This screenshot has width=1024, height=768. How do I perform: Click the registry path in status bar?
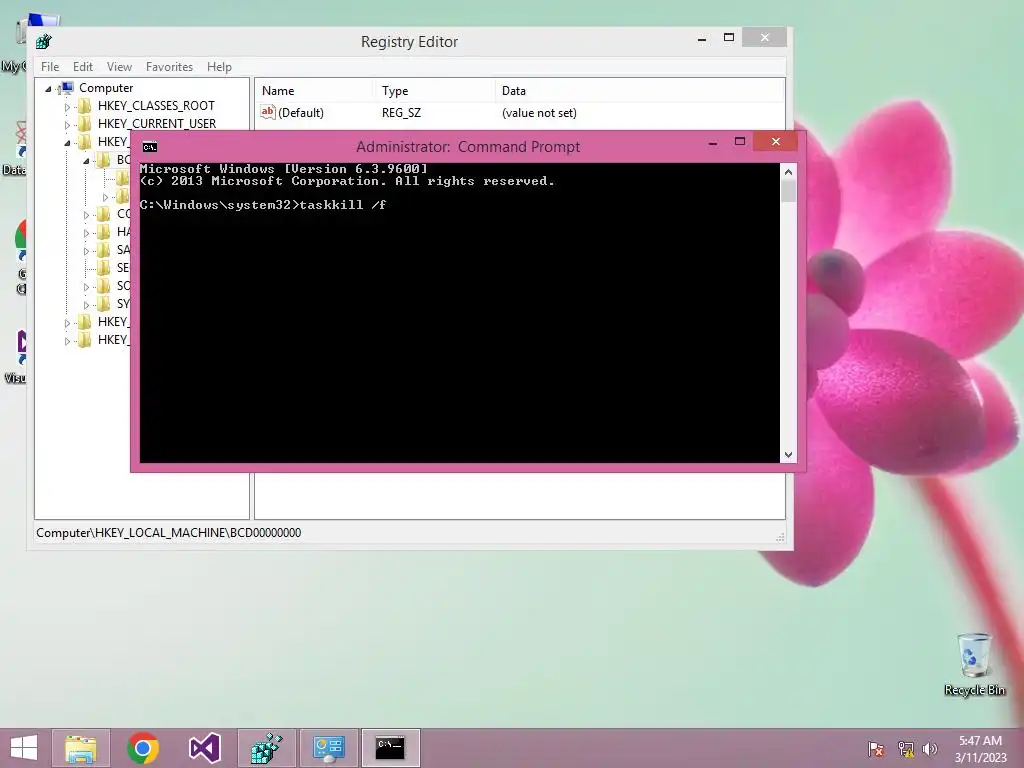tap(168, 533)
